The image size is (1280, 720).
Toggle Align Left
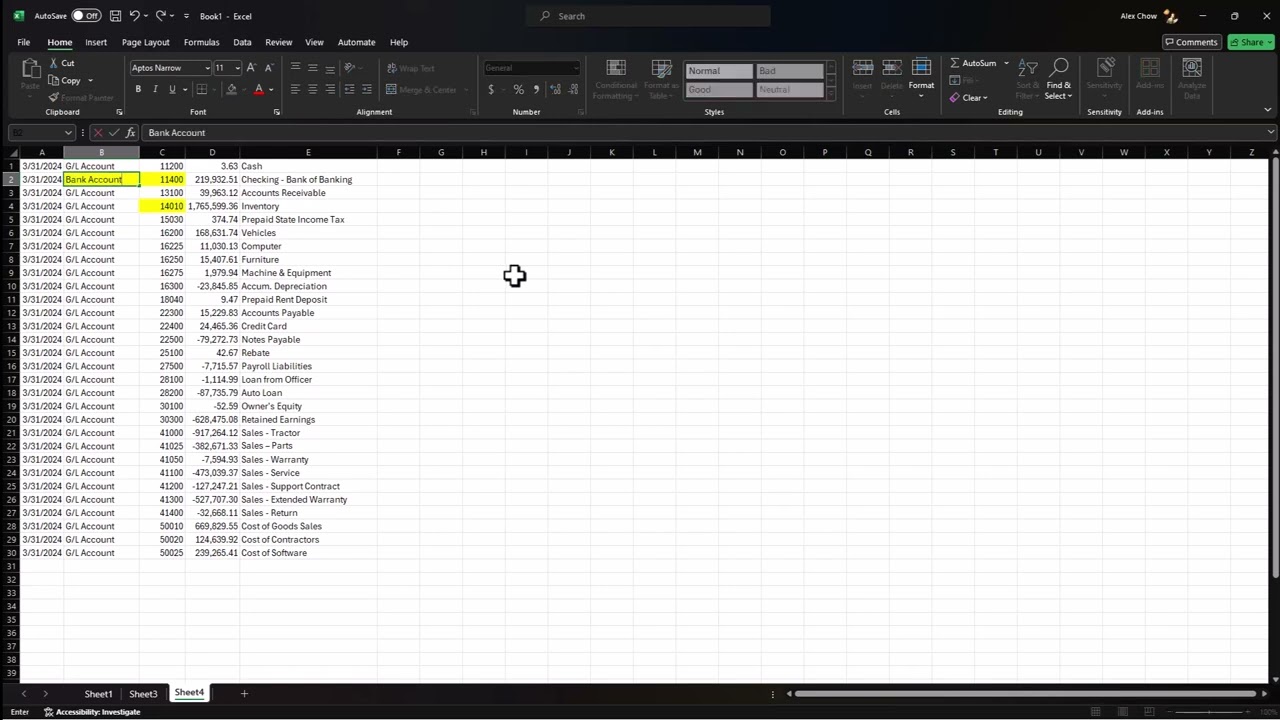295,89
